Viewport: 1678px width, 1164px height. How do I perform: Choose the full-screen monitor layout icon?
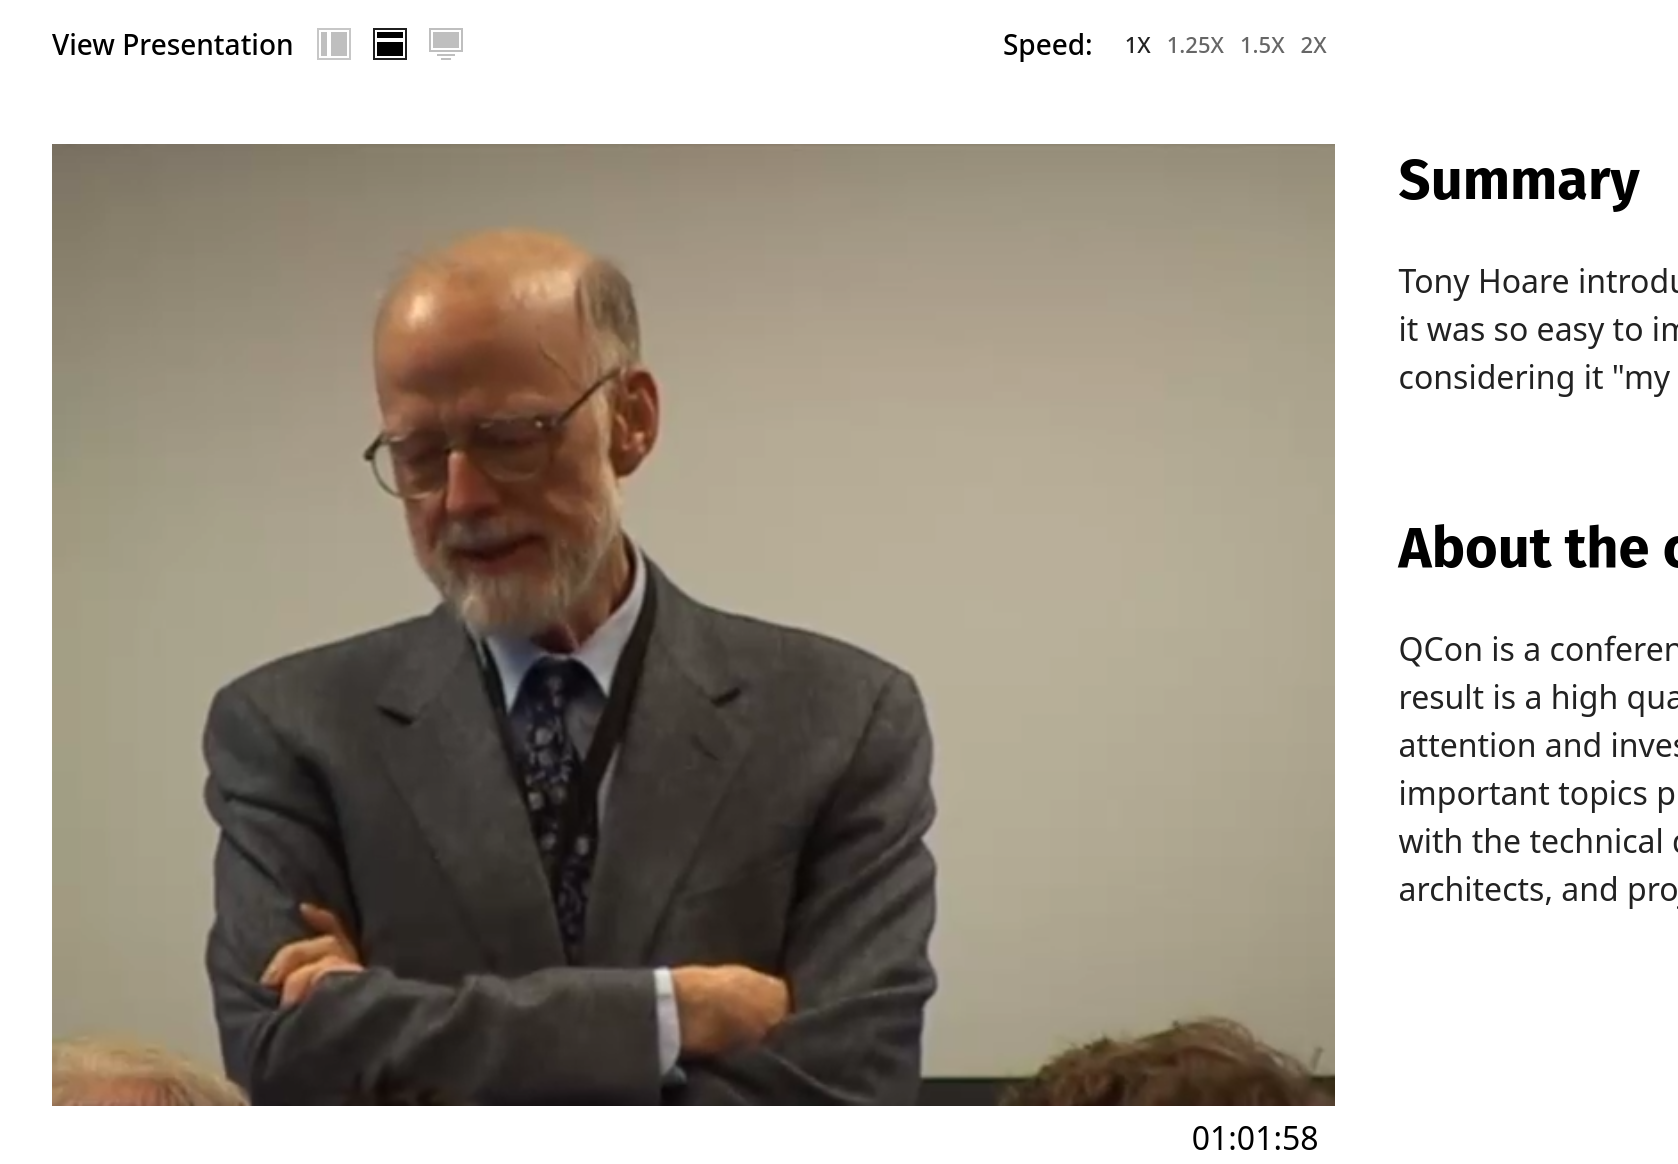446,44
